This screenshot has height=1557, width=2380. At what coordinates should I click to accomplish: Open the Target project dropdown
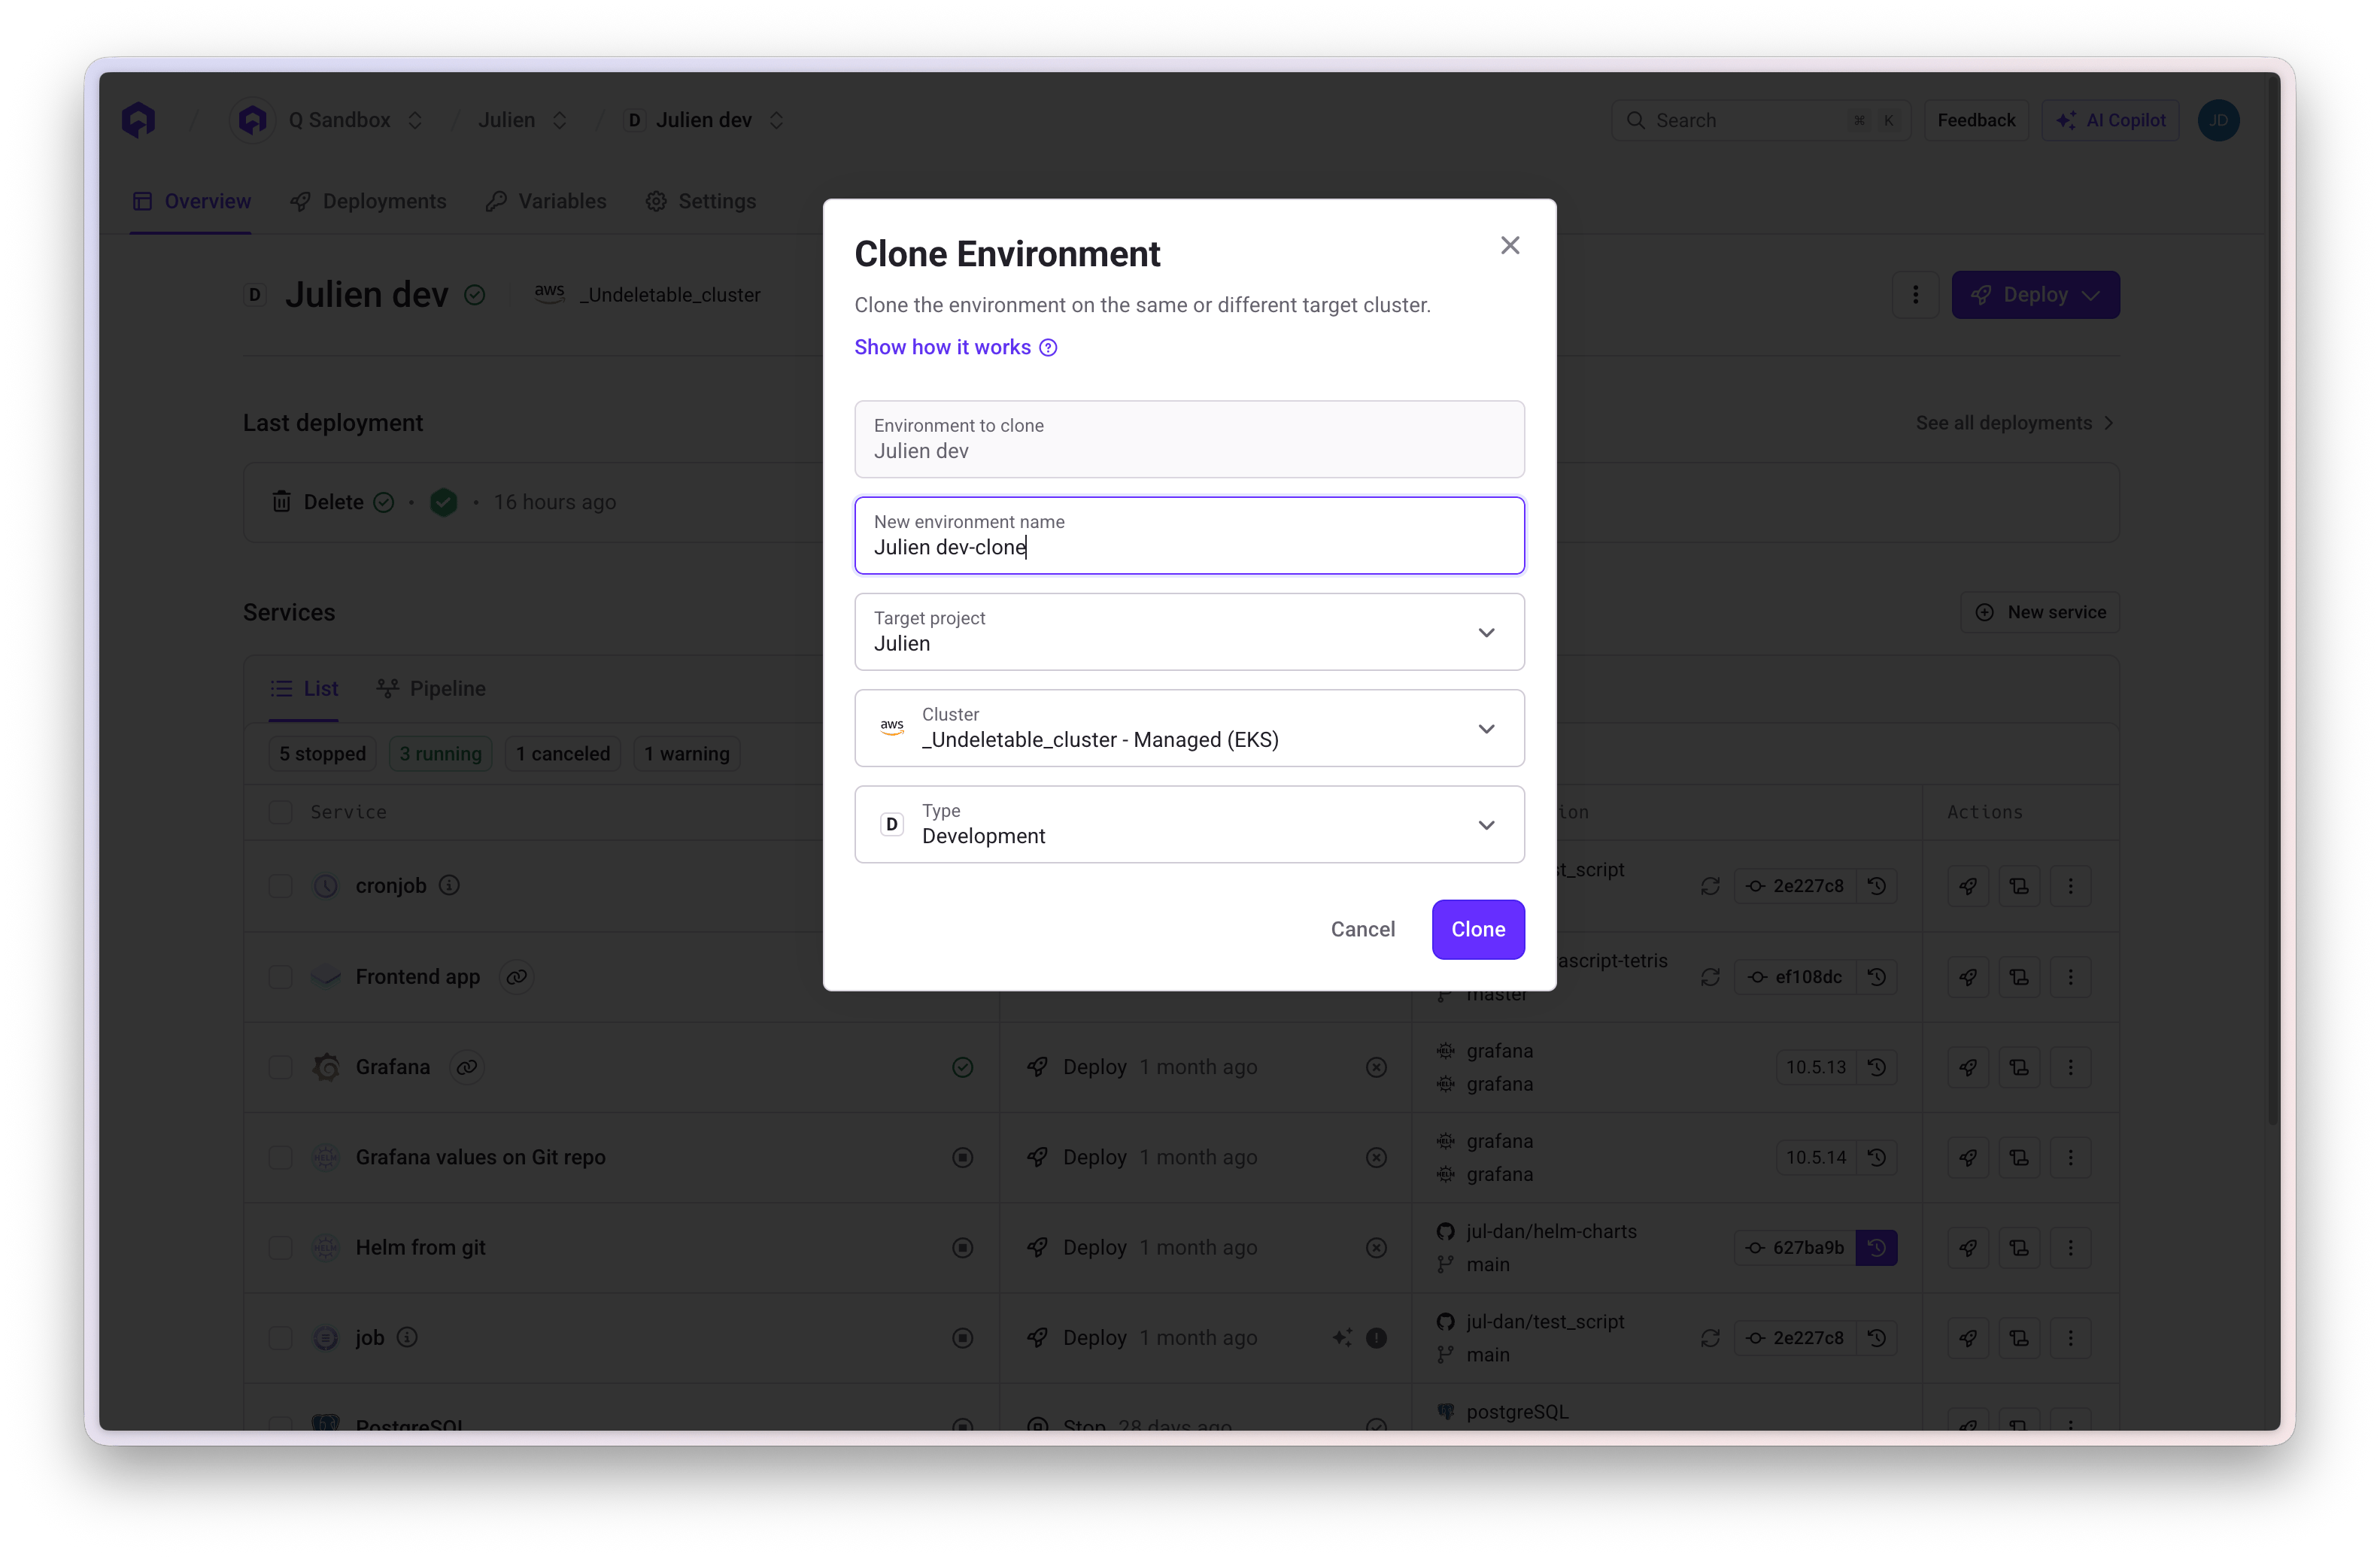click(1189, 632)
